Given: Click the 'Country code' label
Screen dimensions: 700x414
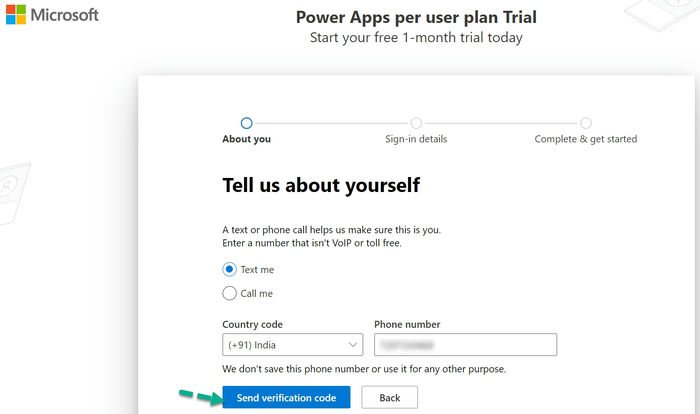Looking at the screenshot, I should point(252,324).
